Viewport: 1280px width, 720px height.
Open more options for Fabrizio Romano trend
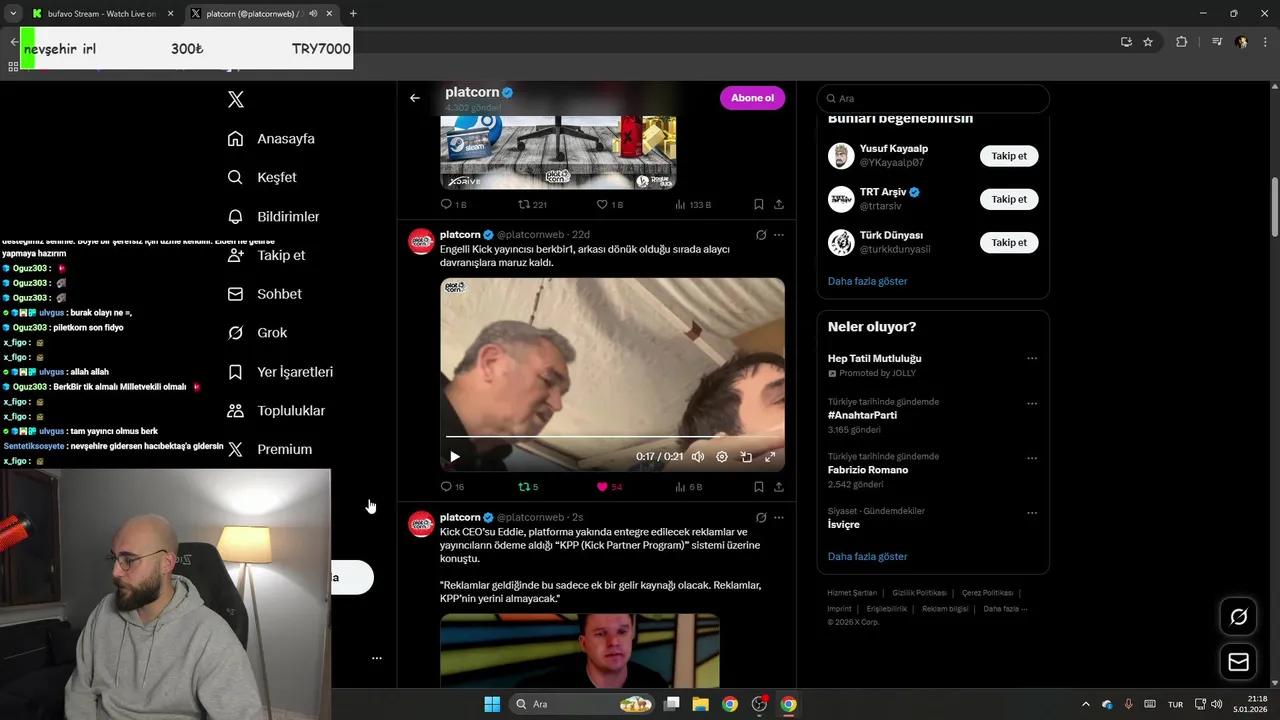(x=1032, y=458)
